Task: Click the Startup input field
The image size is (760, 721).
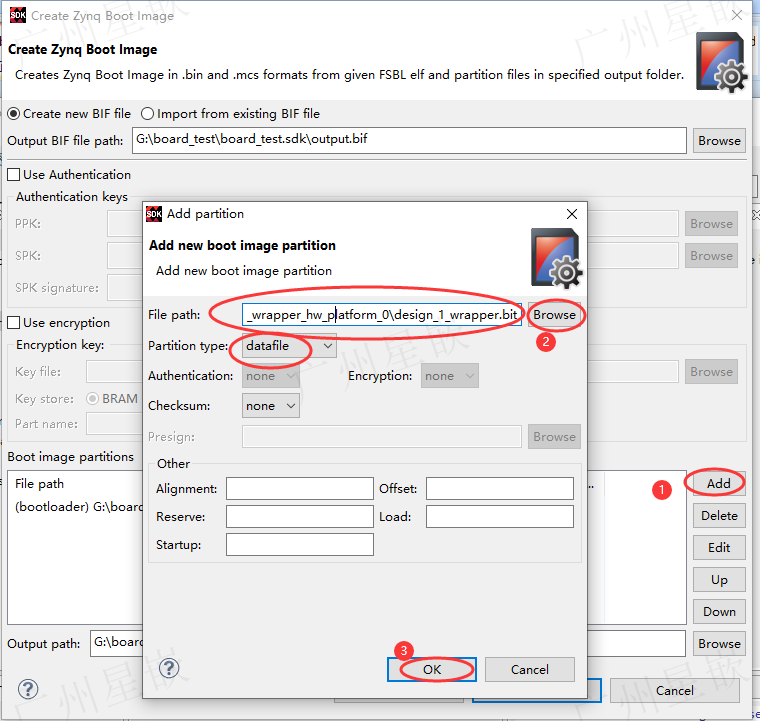Action: (300, 545)
